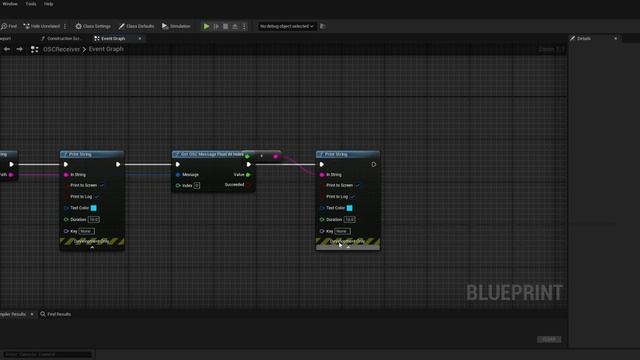
Task: Click second Print String Duration field
Action: pyautogui.click(x=349, y=220)
